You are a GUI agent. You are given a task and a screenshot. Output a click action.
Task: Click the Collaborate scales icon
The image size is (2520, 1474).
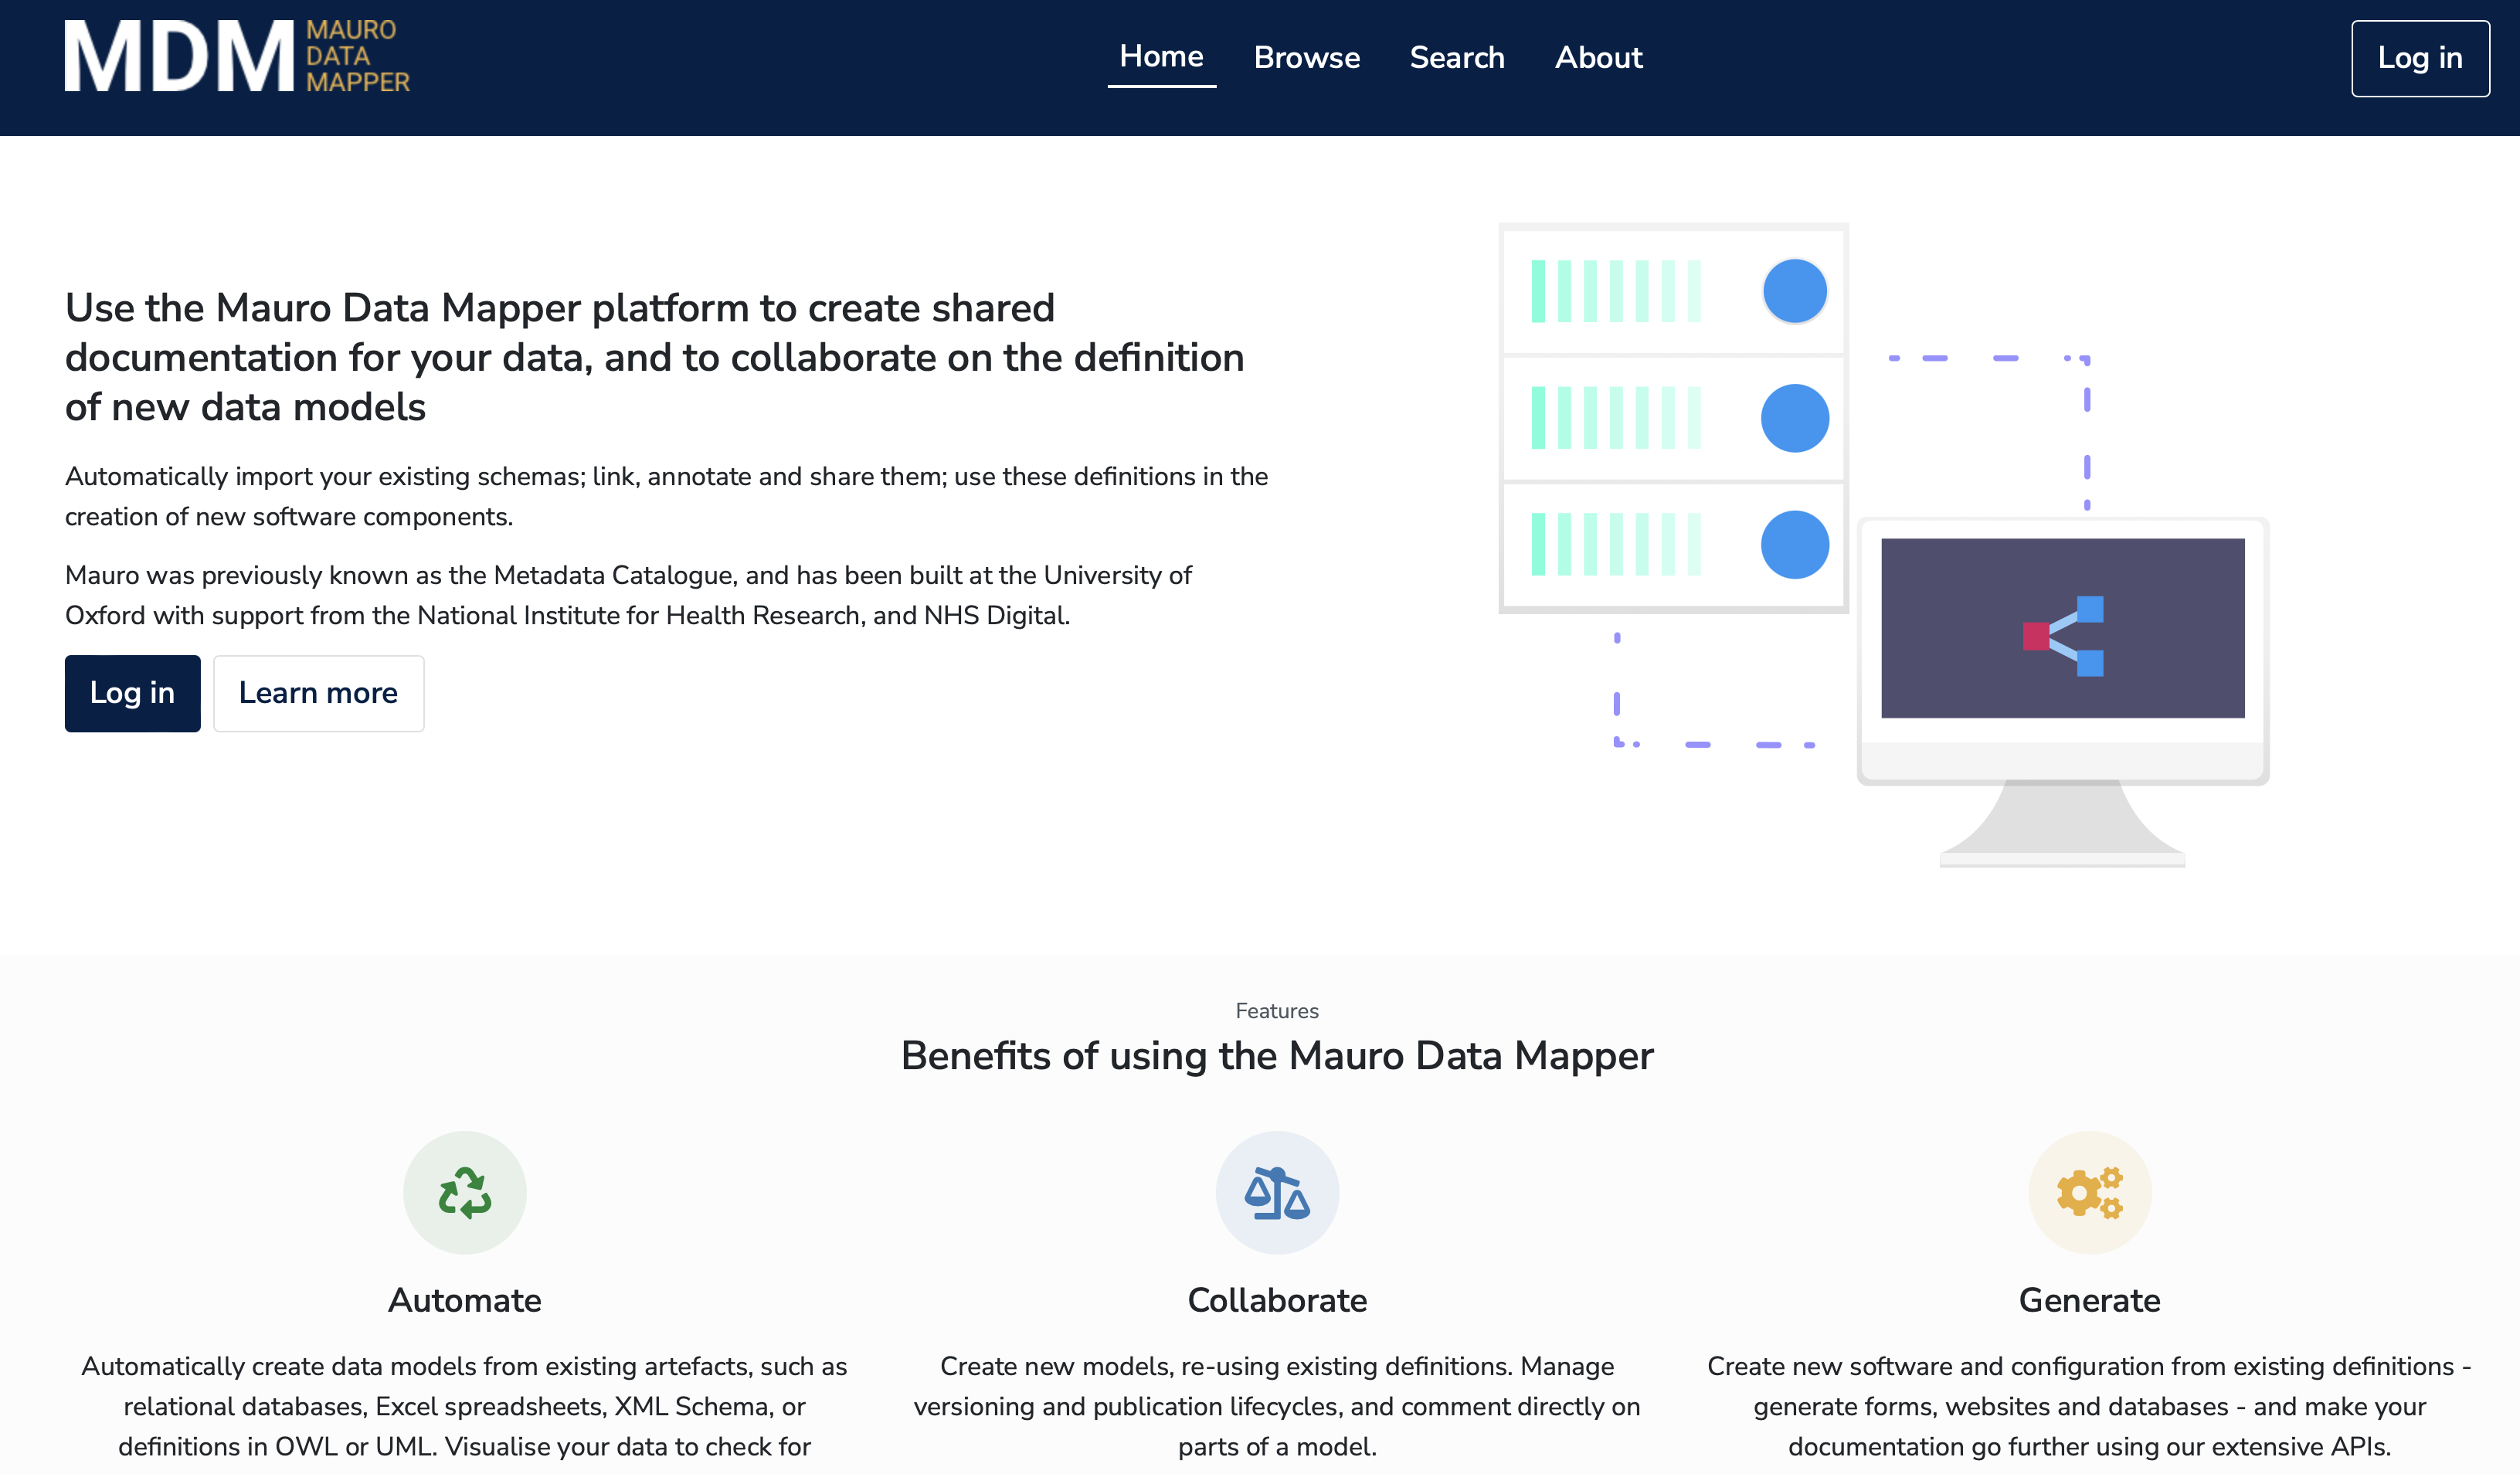(1277, 1191)
